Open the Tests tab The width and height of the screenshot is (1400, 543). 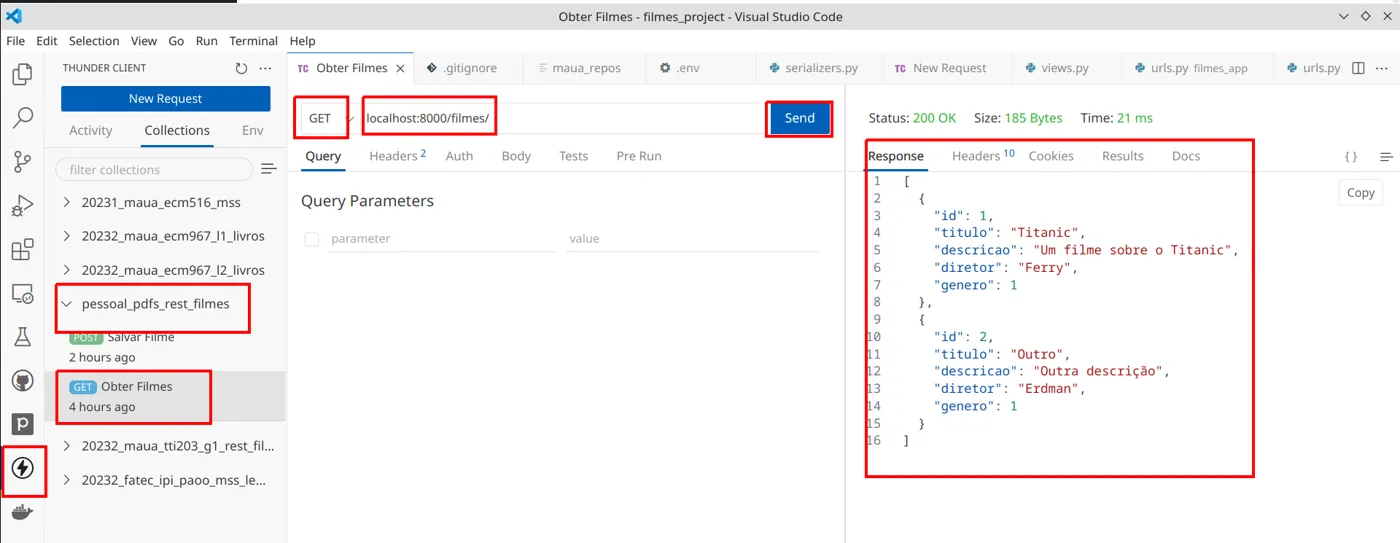573,156
